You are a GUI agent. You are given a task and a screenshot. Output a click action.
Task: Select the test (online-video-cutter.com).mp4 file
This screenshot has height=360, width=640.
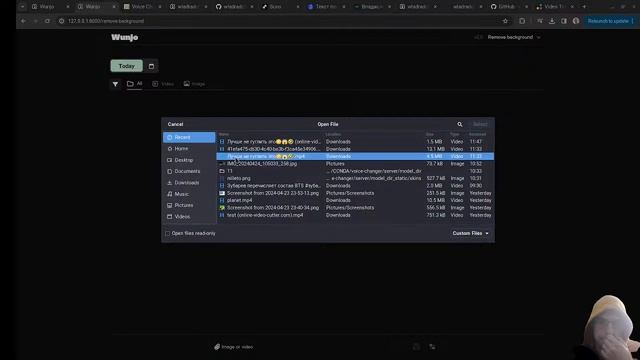(x=355, y=215)
